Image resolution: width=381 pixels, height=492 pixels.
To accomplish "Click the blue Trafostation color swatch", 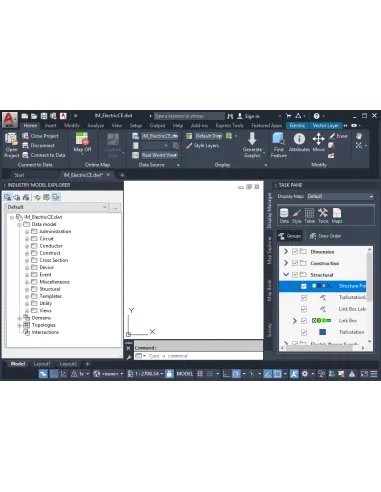I will [x=322, y=332].
